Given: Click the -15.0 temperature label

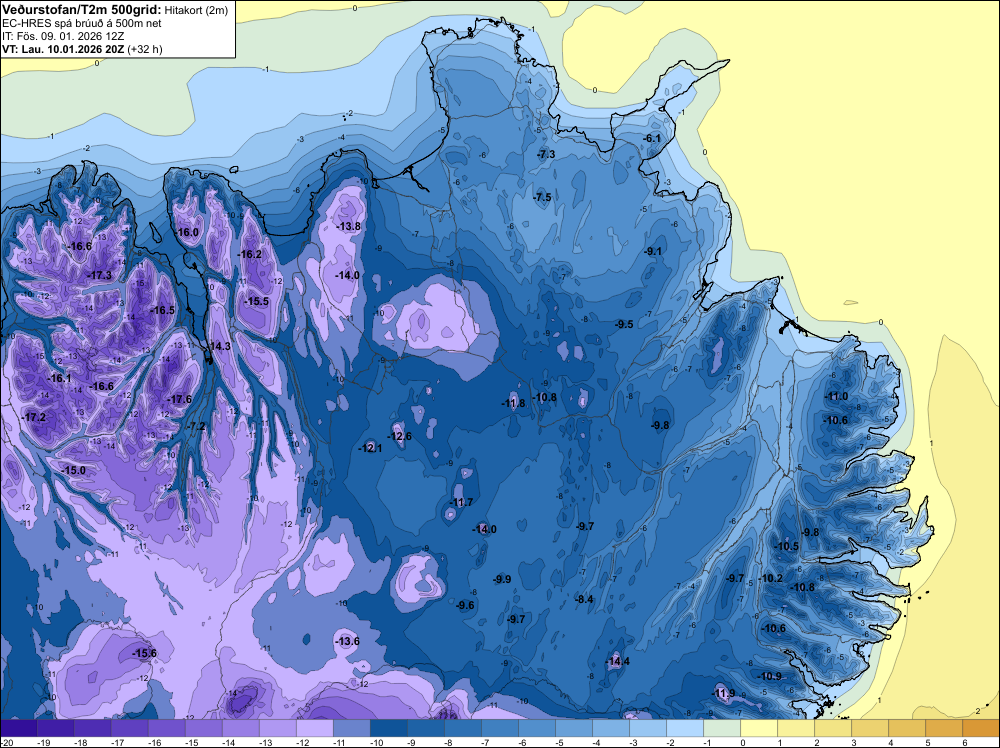Looking at the screenshot, I should (x=73, y=470).
